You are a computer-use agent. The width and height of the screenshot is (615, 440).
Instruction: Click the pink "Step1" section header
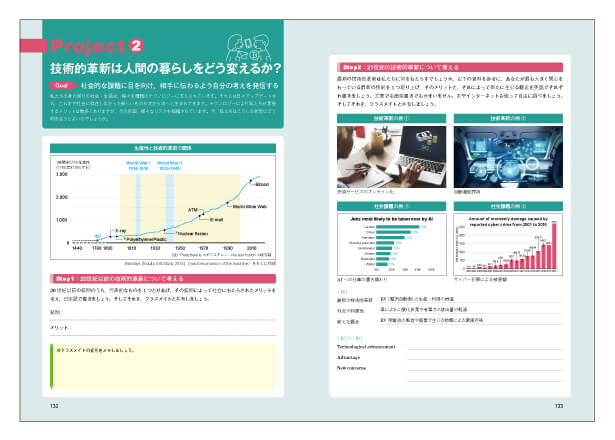(x=163, y=279)
